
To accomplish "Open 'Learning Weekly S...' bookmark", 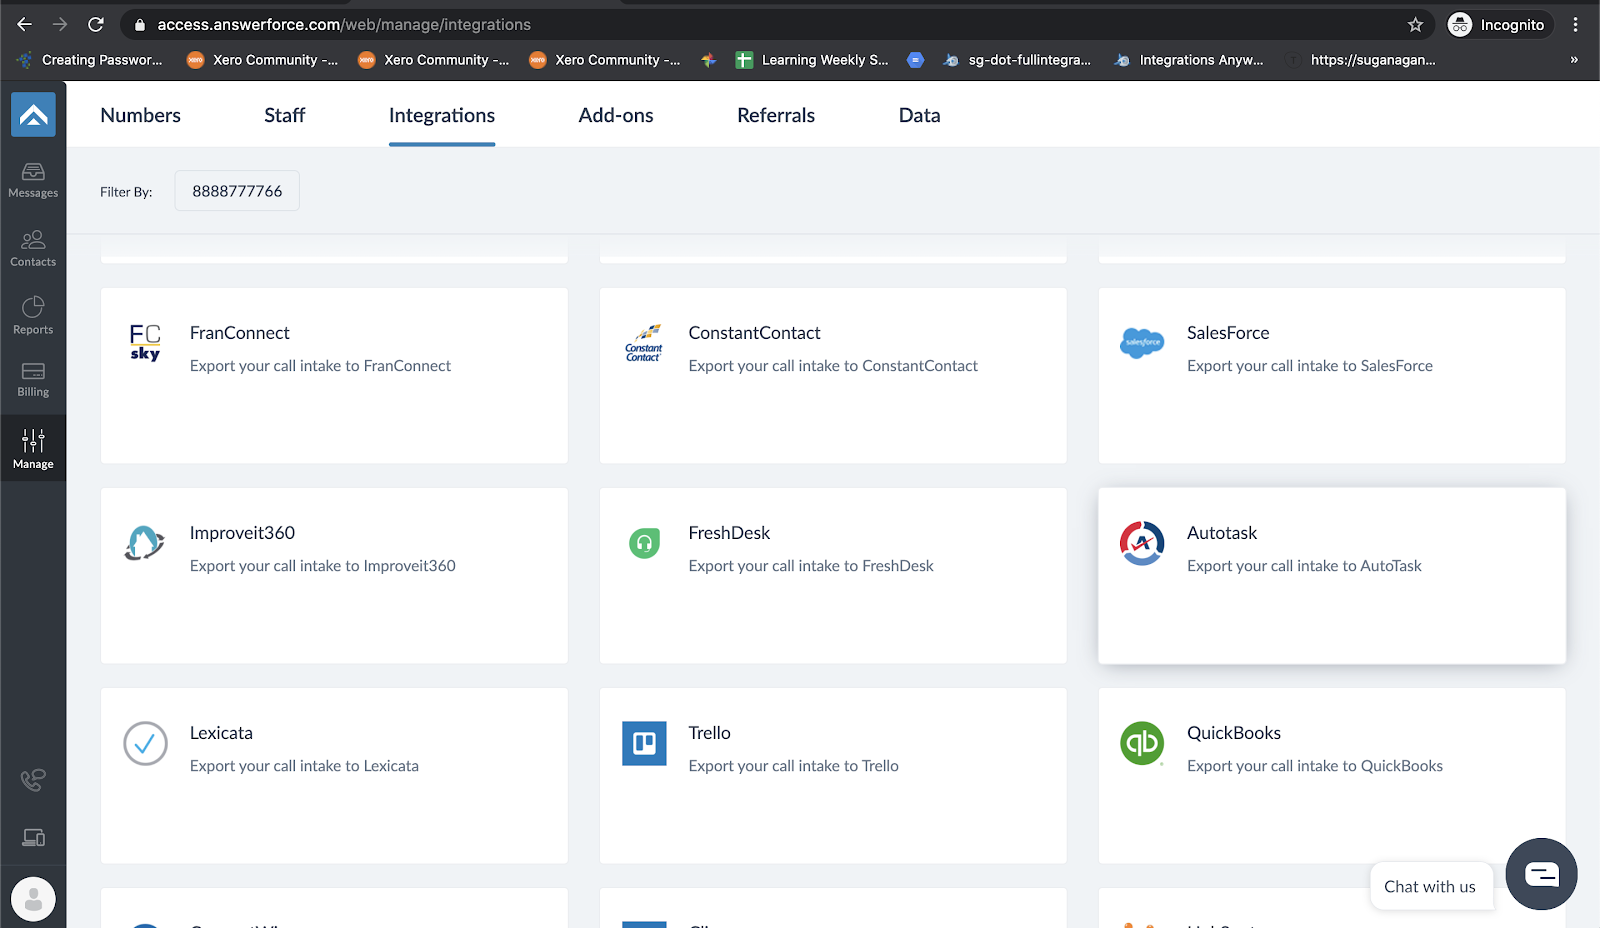I will pyautogui.click(x=812, y=60).
